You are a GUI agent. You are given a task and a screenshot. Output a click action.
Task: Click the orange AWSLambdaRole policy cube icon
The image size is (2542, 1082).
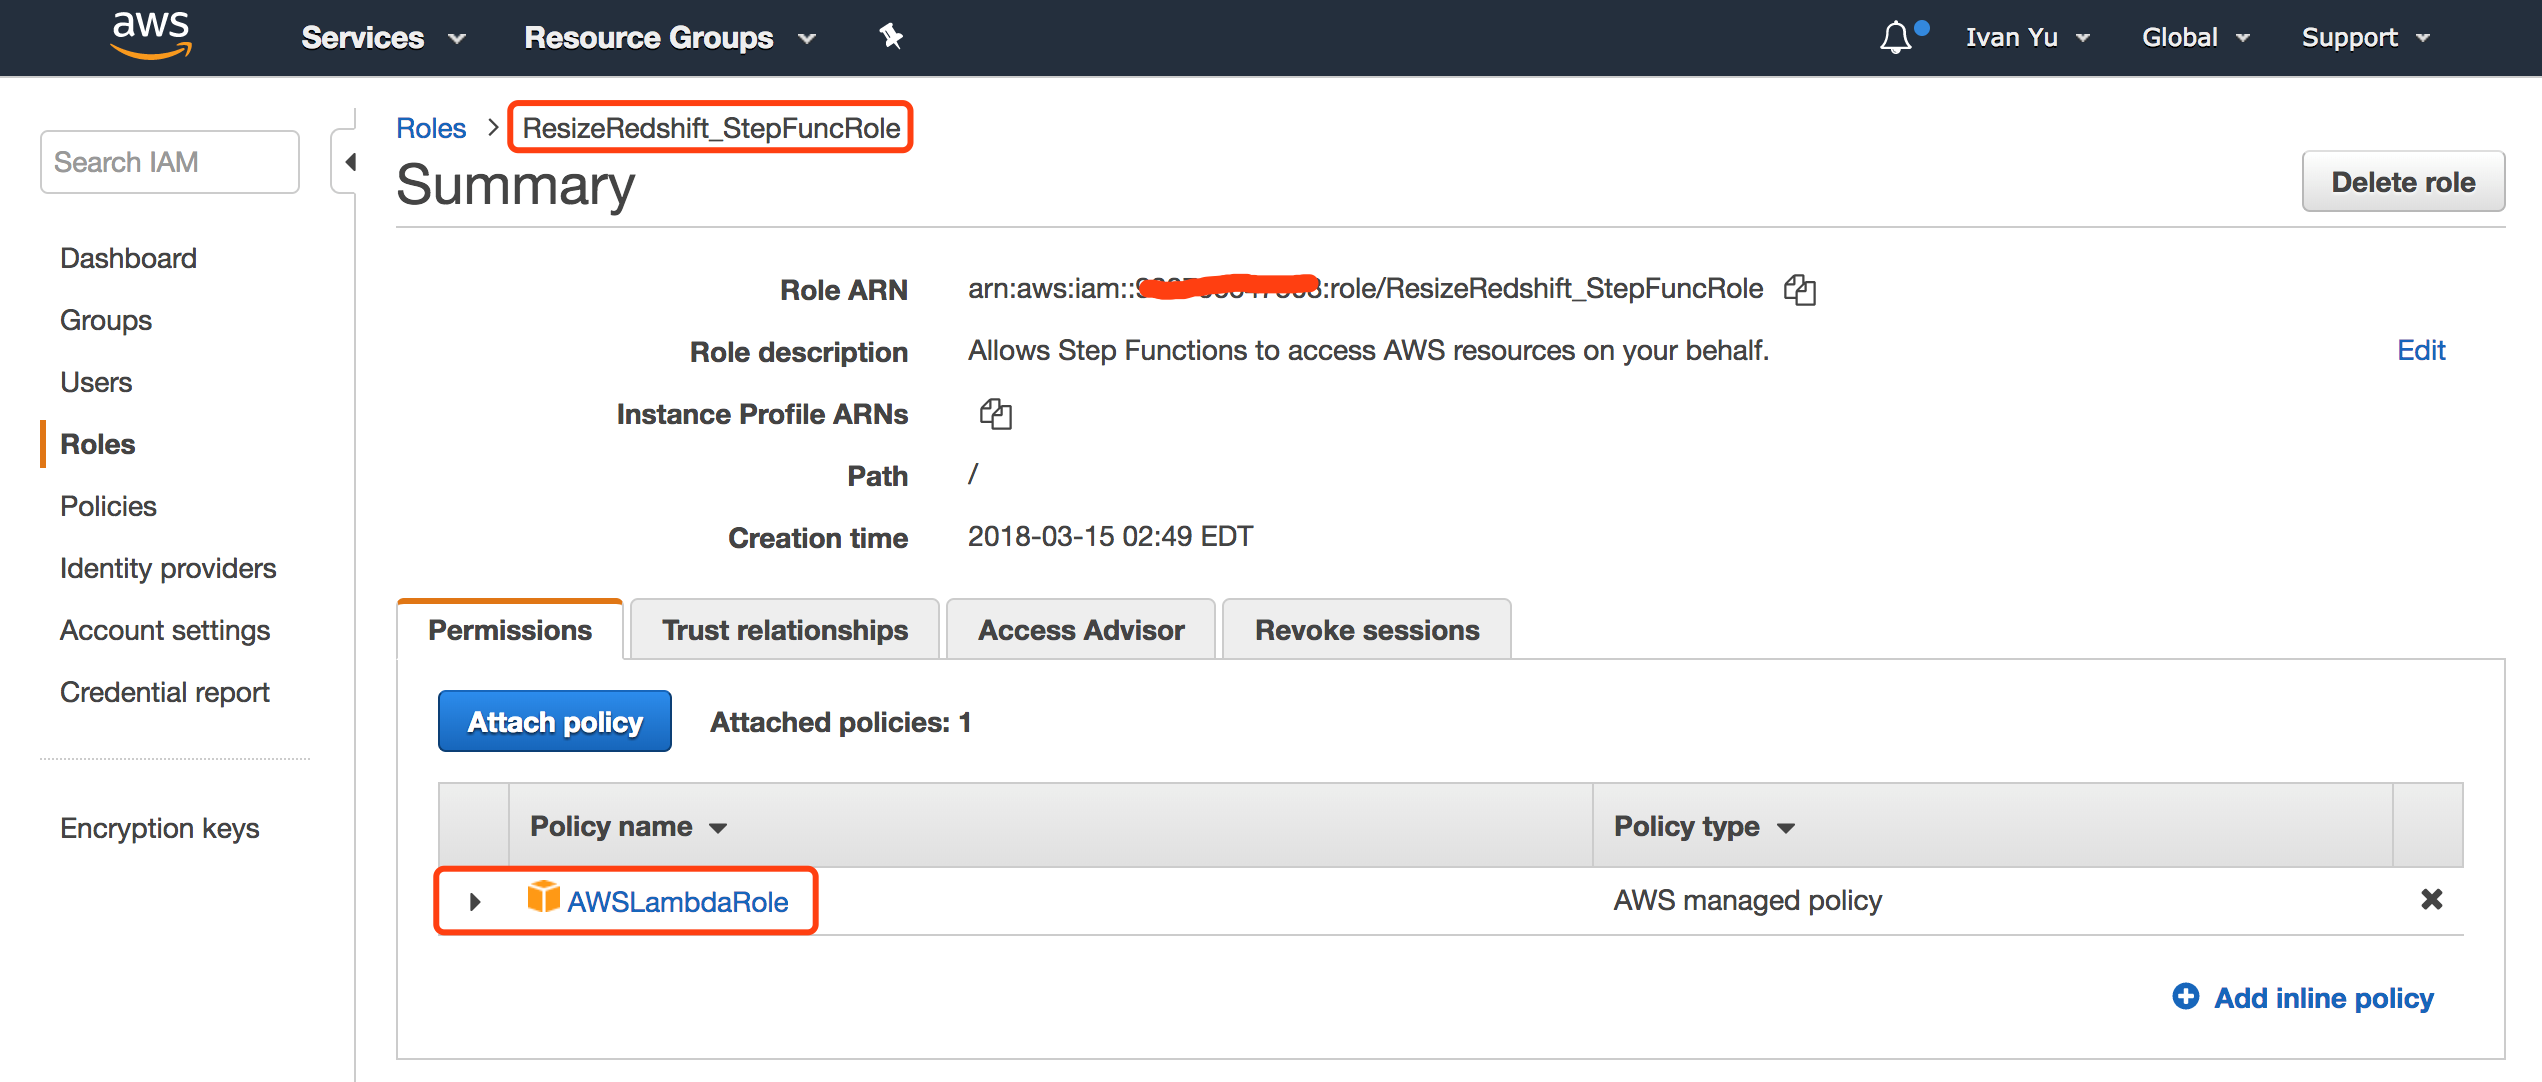click(543, 897)
